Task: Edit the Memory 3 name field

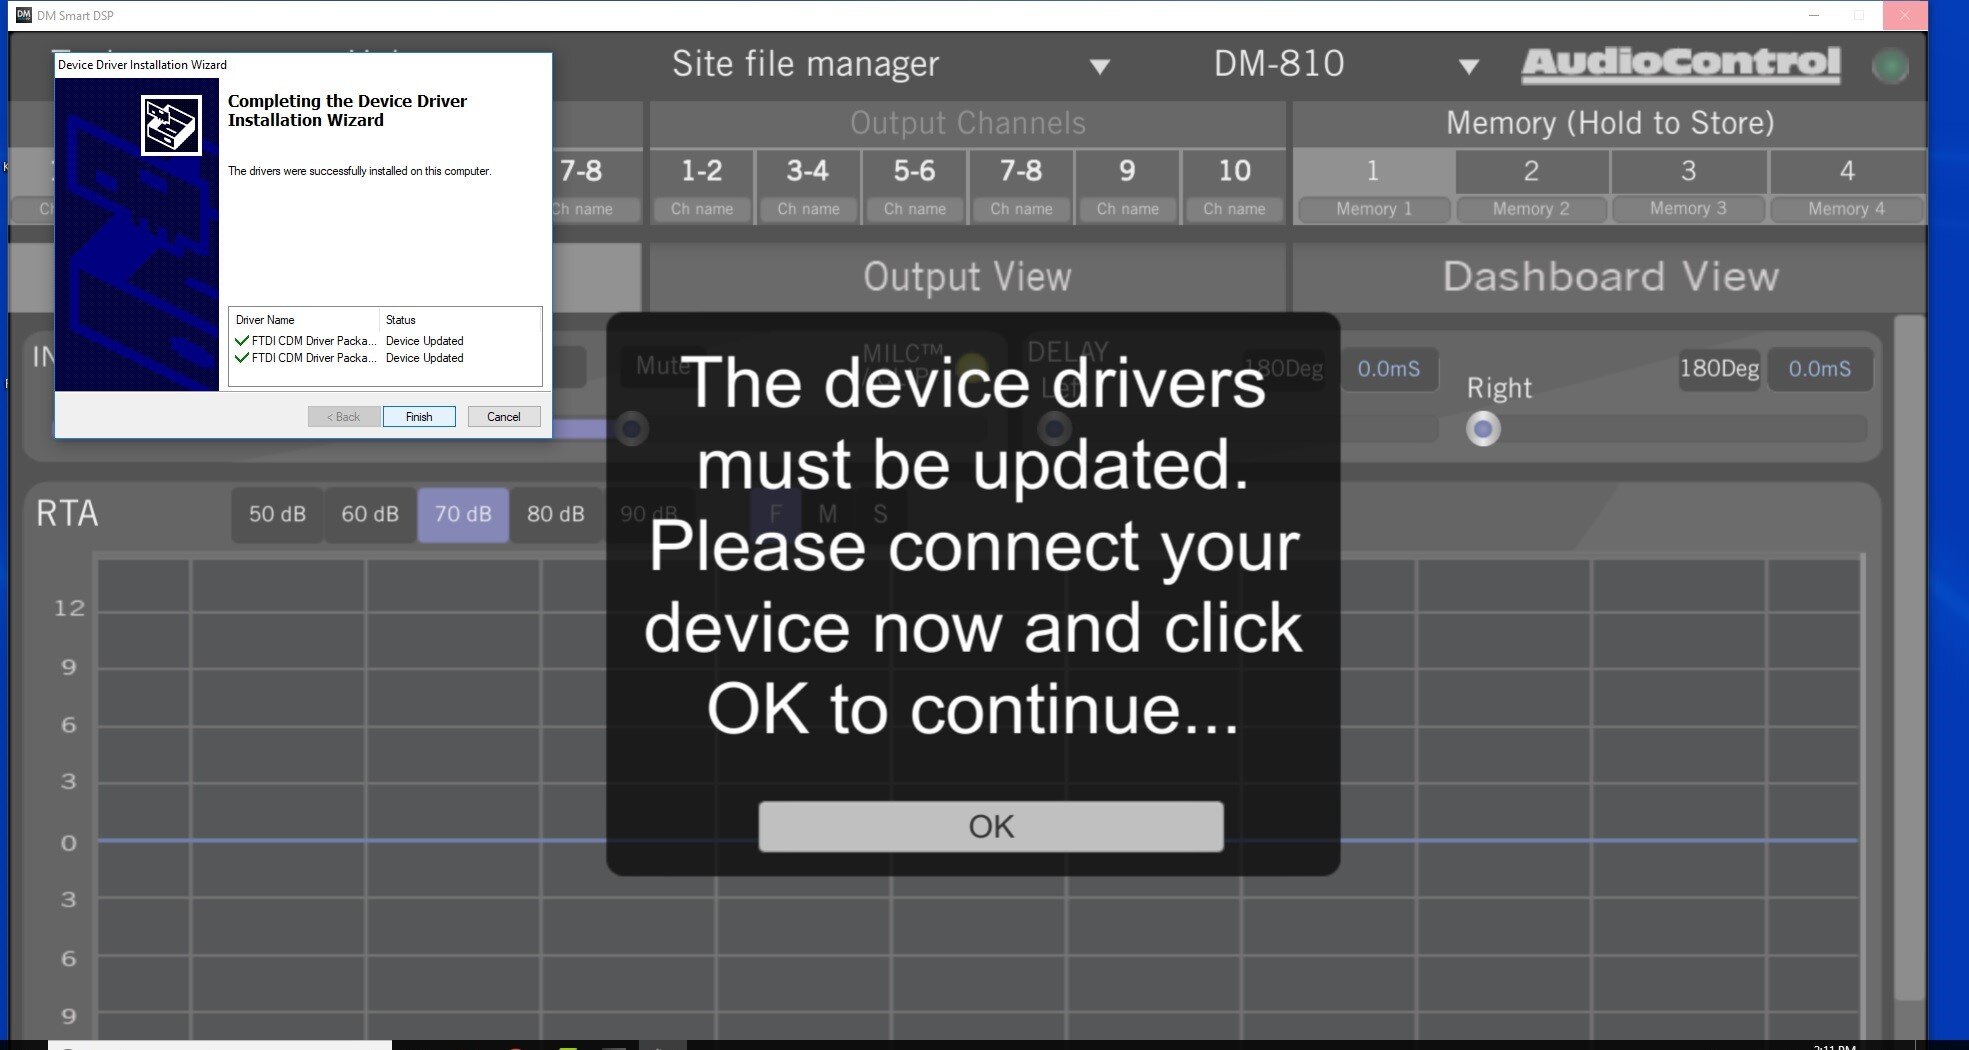Action: pyautogui.click(x=1688, y=208)
